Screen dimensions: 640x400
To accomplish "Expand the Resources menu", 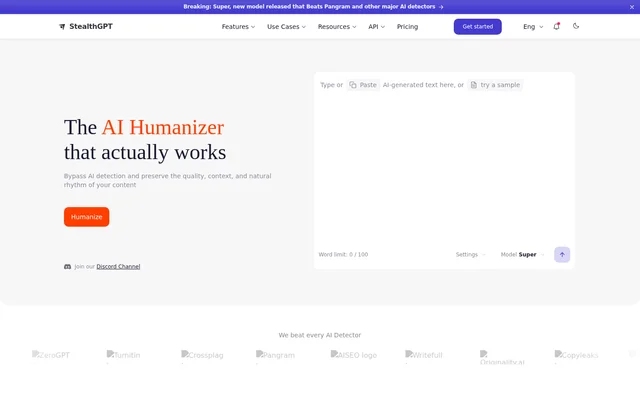I will pyautogui.click(x=337, y=27).
